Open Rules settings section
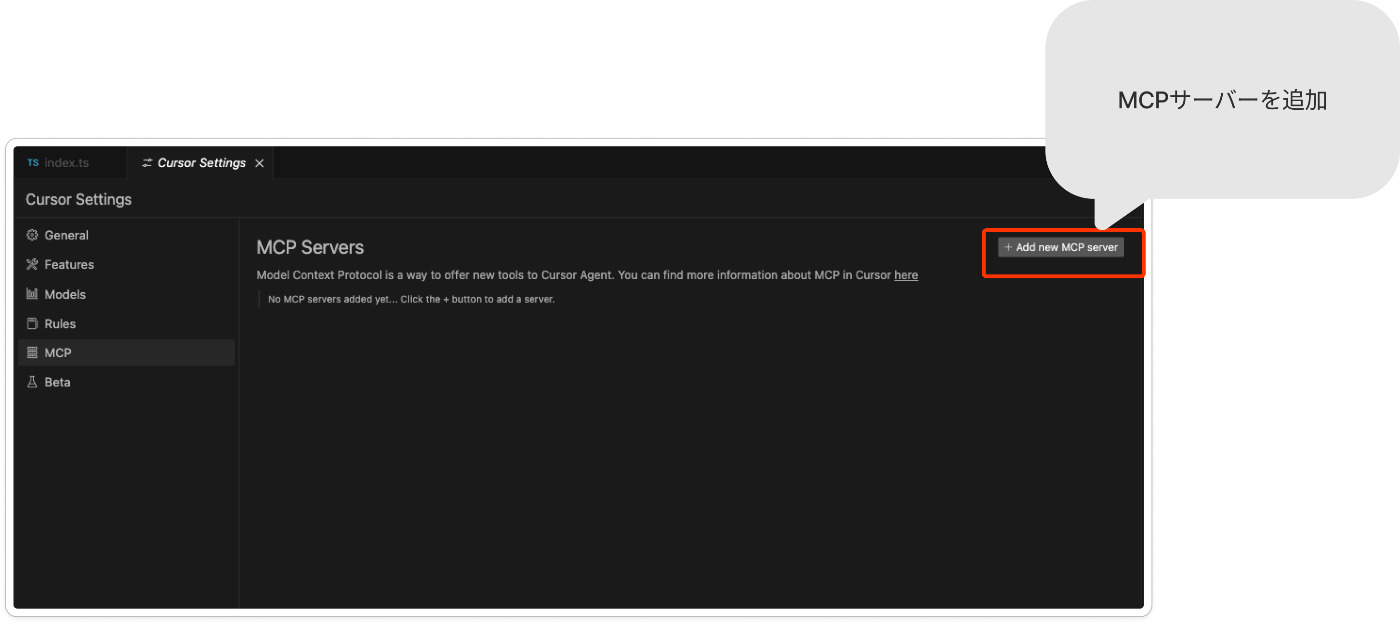Screen dimensions: 1400x624 (126, 323)
